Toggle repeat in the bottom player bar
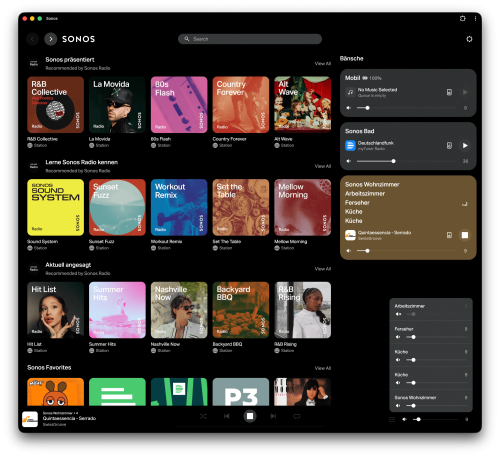The image size is (500, 457). (x=297, y=416)
